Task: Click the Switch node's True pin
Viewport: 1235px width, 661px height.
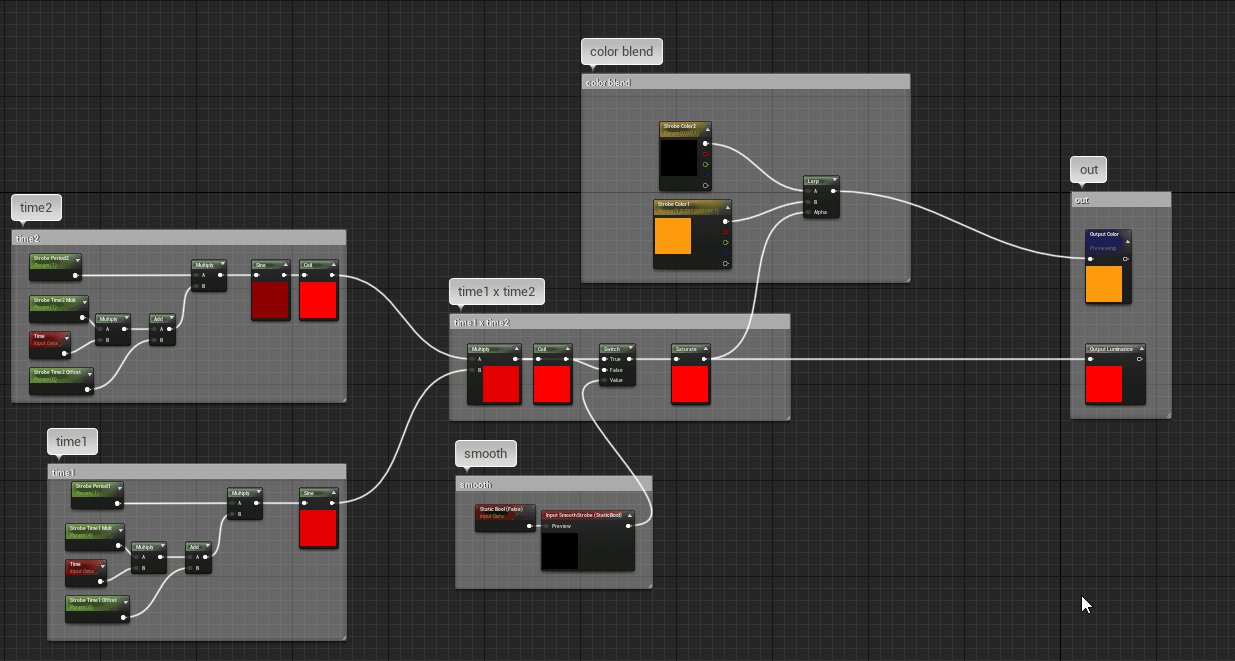Action: 604,359
